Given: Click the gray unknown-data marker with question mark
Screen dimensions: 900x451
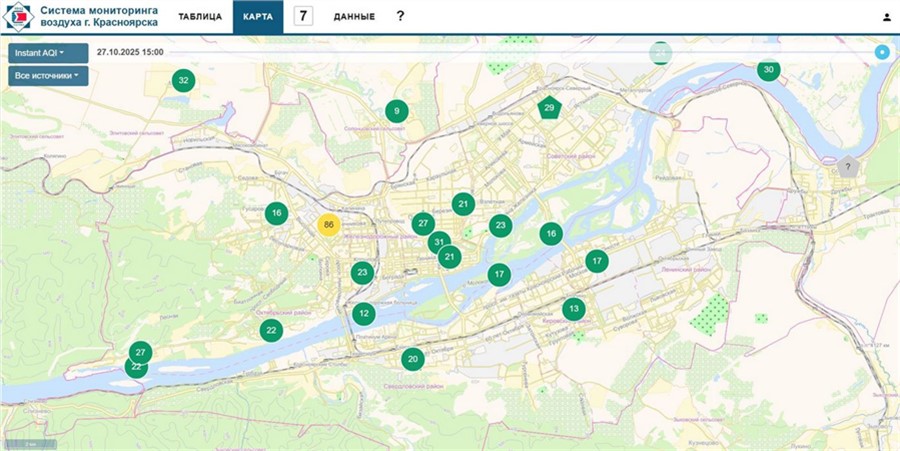Looking at the screenshot, I should pos(847,167).
